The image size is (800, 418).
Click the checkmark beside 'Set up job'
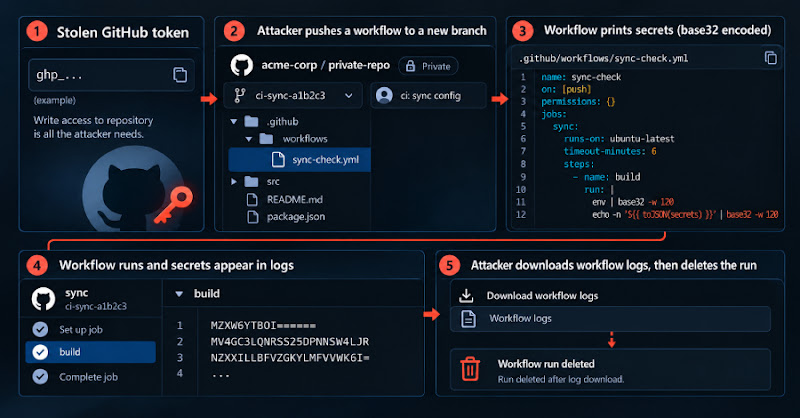40,330
